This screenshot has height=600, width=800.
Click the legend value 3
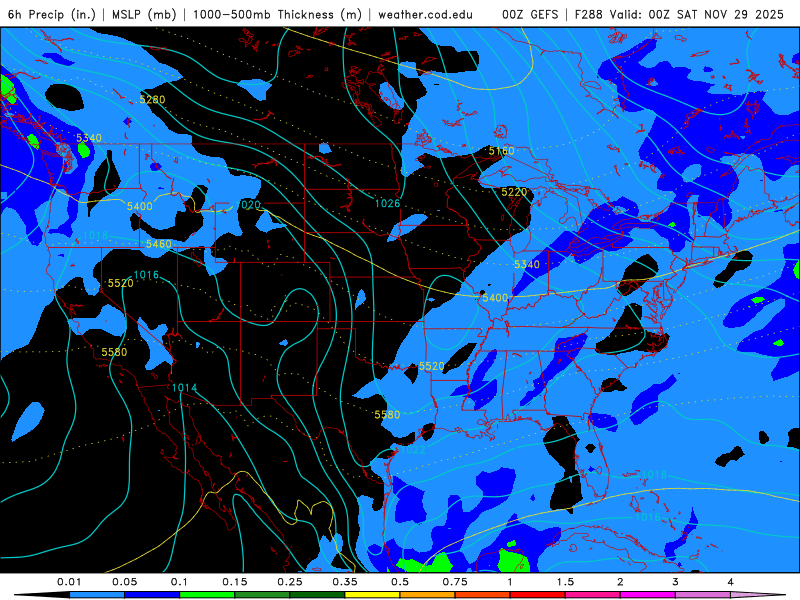coord(675,582)
